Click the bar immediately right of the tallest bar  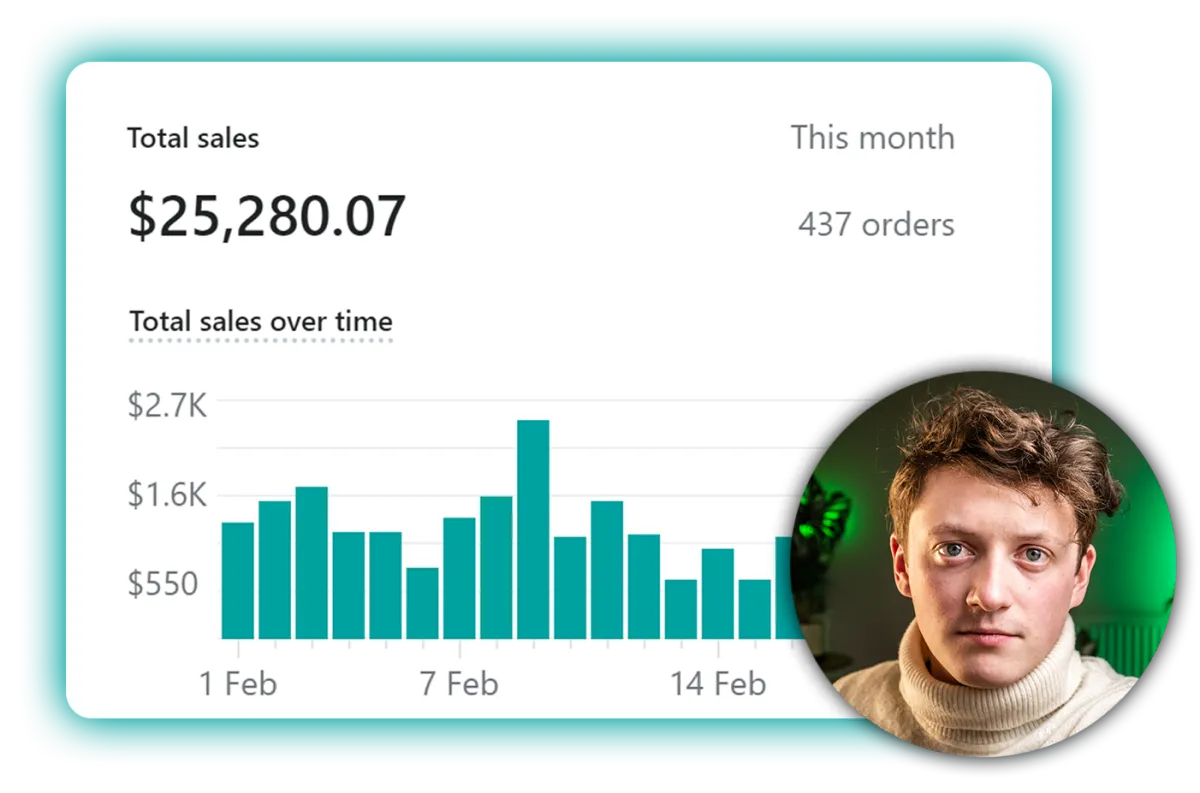[570, 587]
